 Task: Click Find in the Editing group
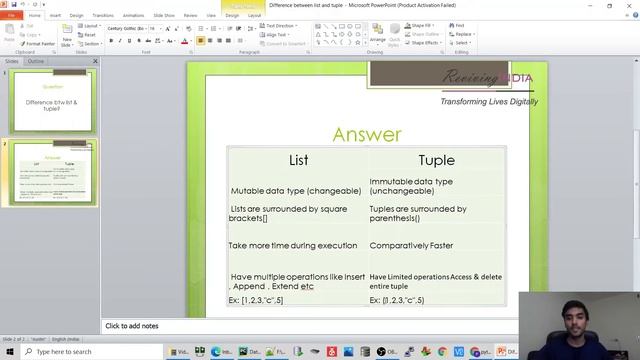457,25
